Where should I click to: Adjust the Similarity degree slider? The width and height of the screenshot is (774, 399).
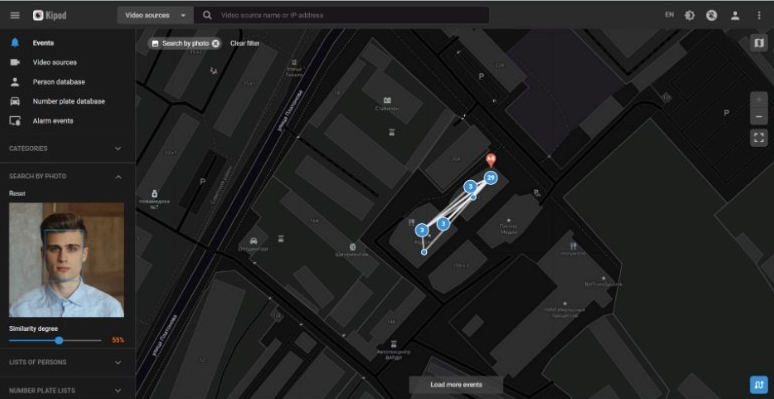click(59, 340)
